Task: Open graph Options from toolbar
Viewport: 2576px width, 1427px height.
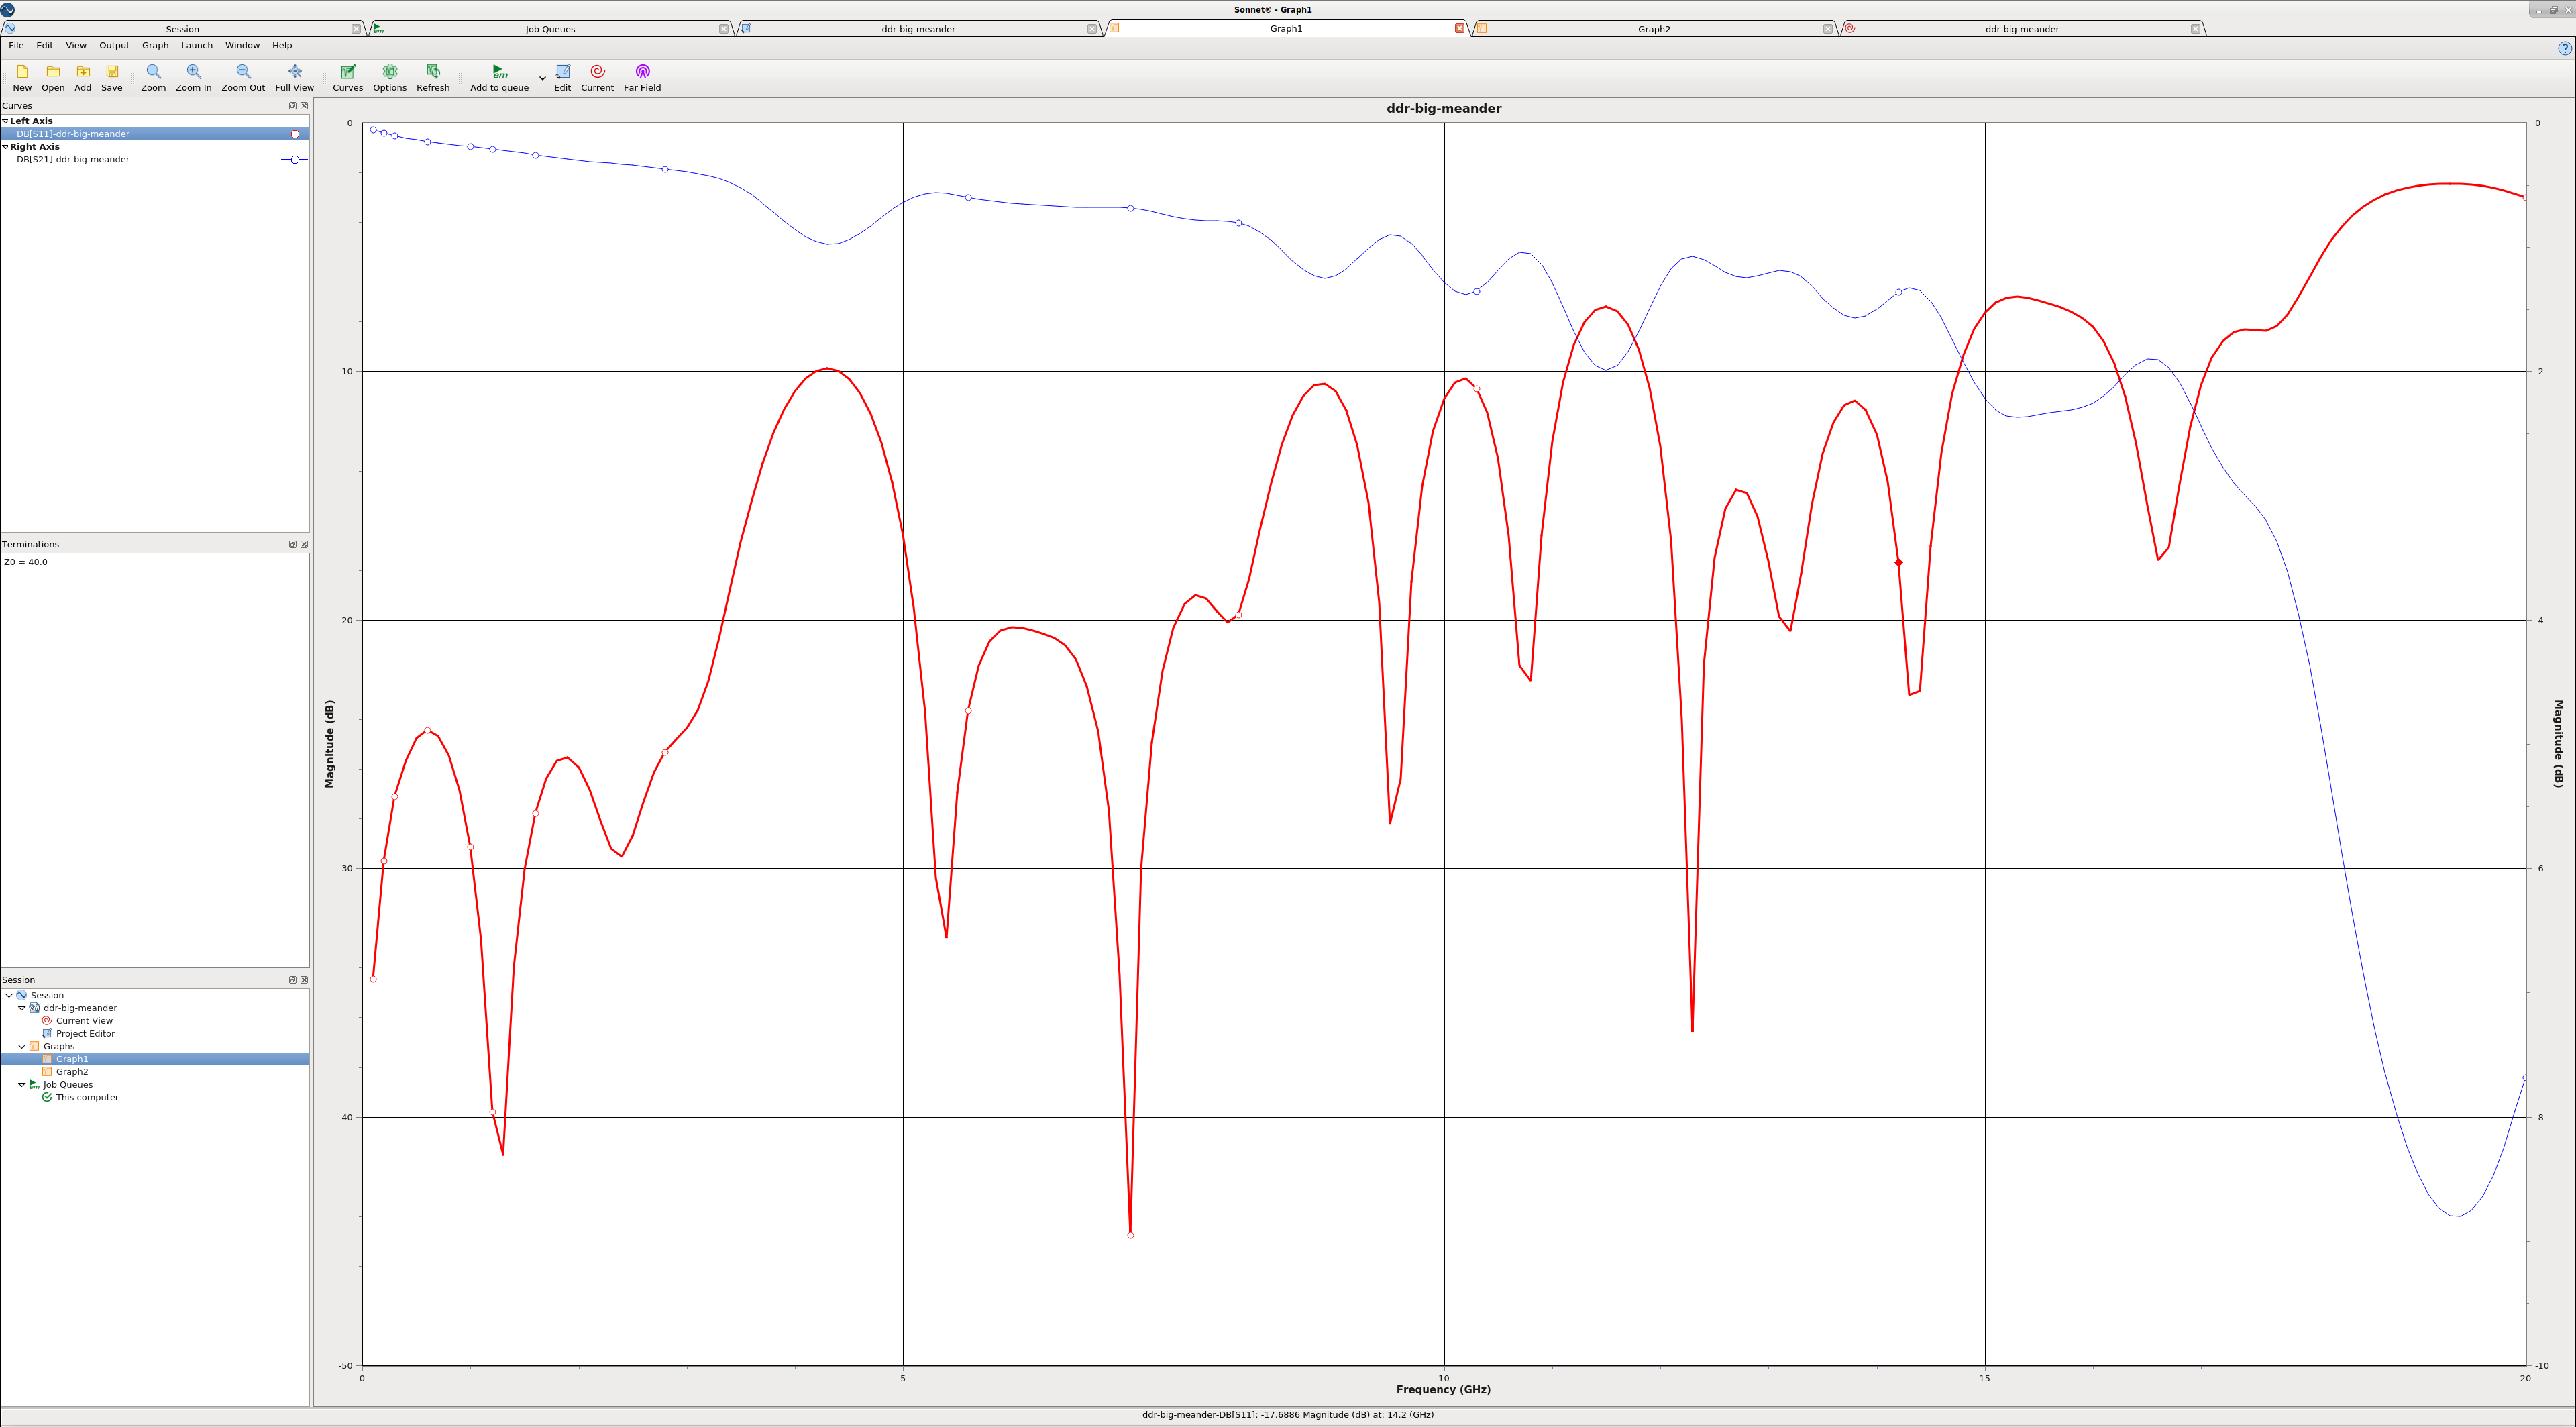Action: point(390,72)
